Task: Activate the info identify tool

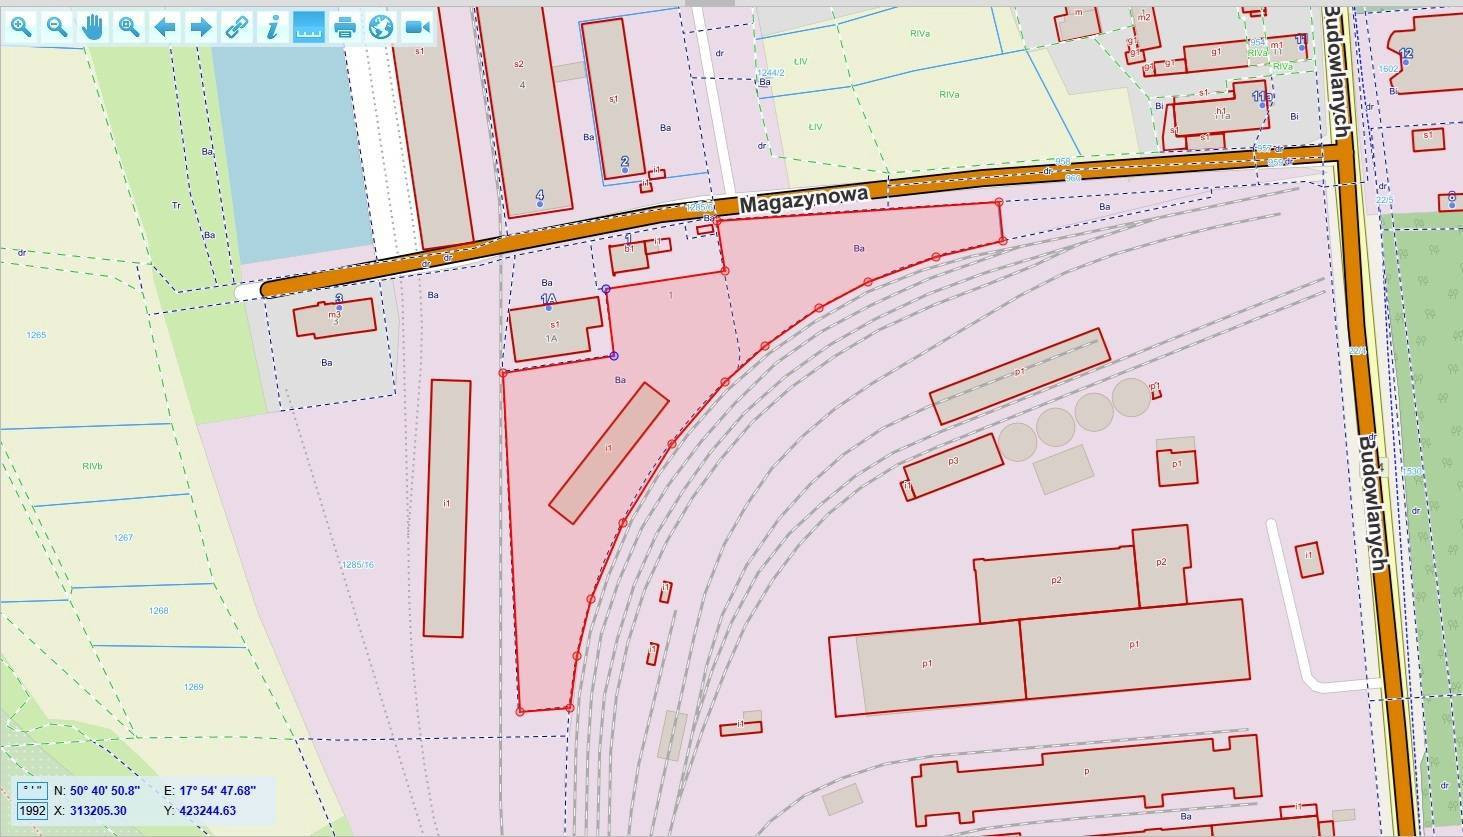Action: [x=272, y=27]
